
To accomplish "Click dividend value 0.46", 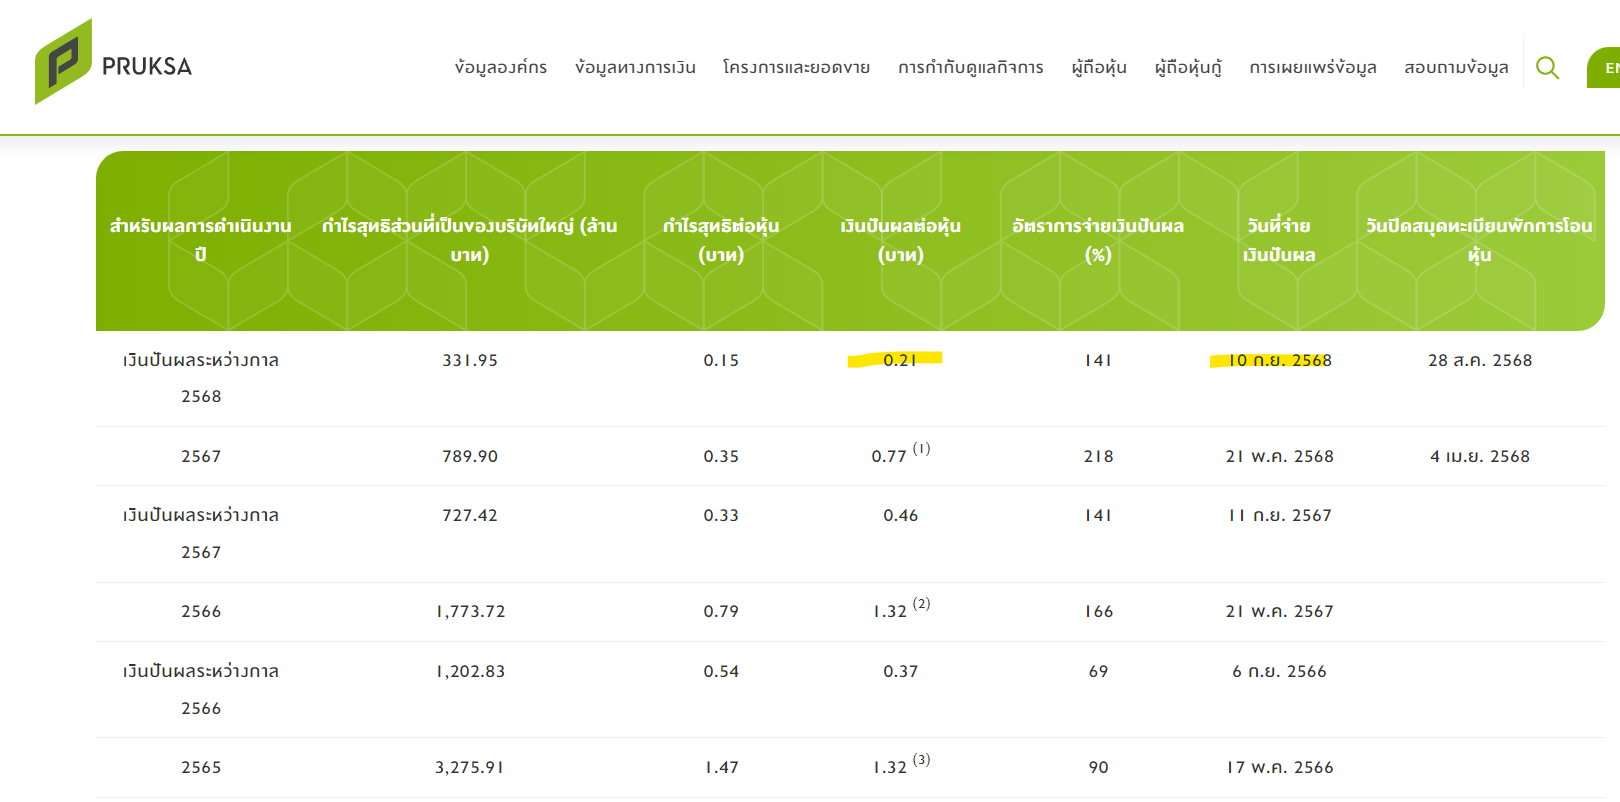I will coord(901,515).
